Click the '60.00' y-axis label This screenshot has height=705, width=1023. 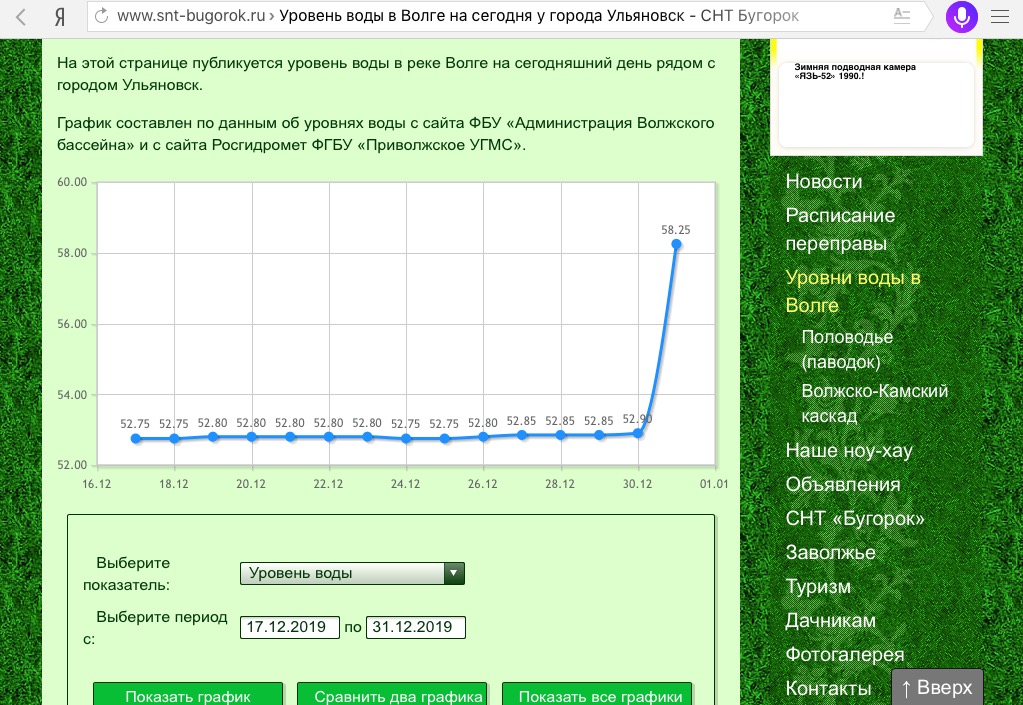tap(72, 182)
